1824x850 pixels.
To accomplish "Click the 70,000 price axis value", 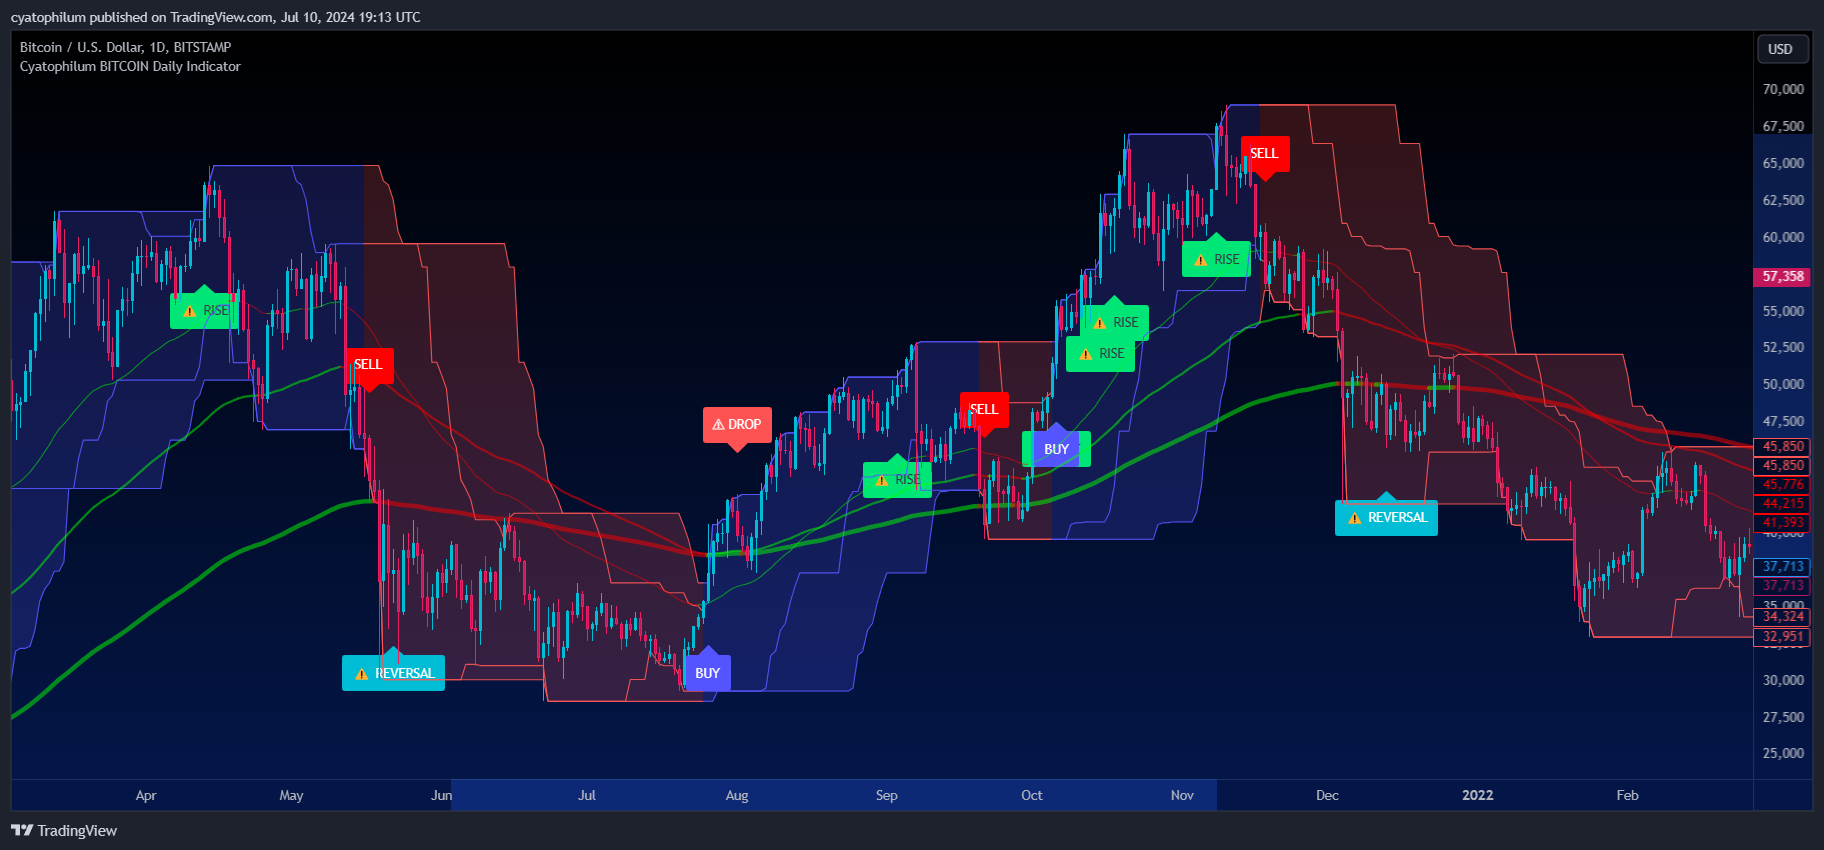I will coord(1783,89).
